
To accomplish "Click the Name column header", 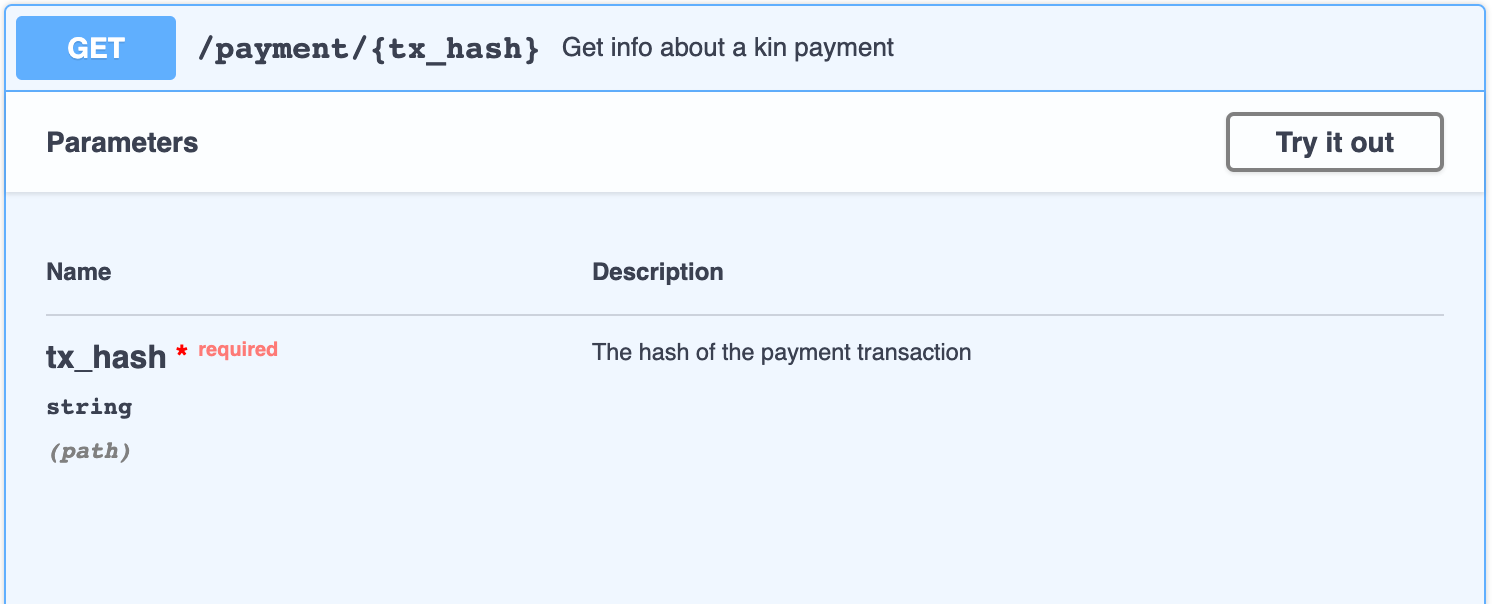I will coord(78,271).
